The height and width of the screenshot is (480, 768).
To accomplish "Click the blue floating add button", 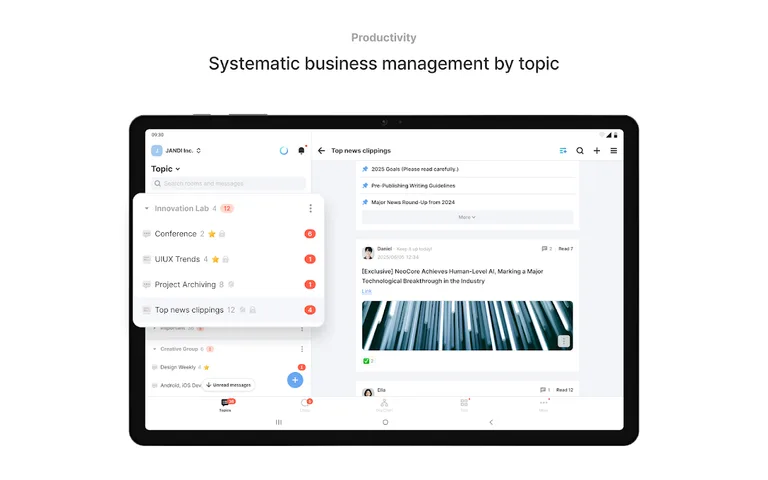I will 295,380.
